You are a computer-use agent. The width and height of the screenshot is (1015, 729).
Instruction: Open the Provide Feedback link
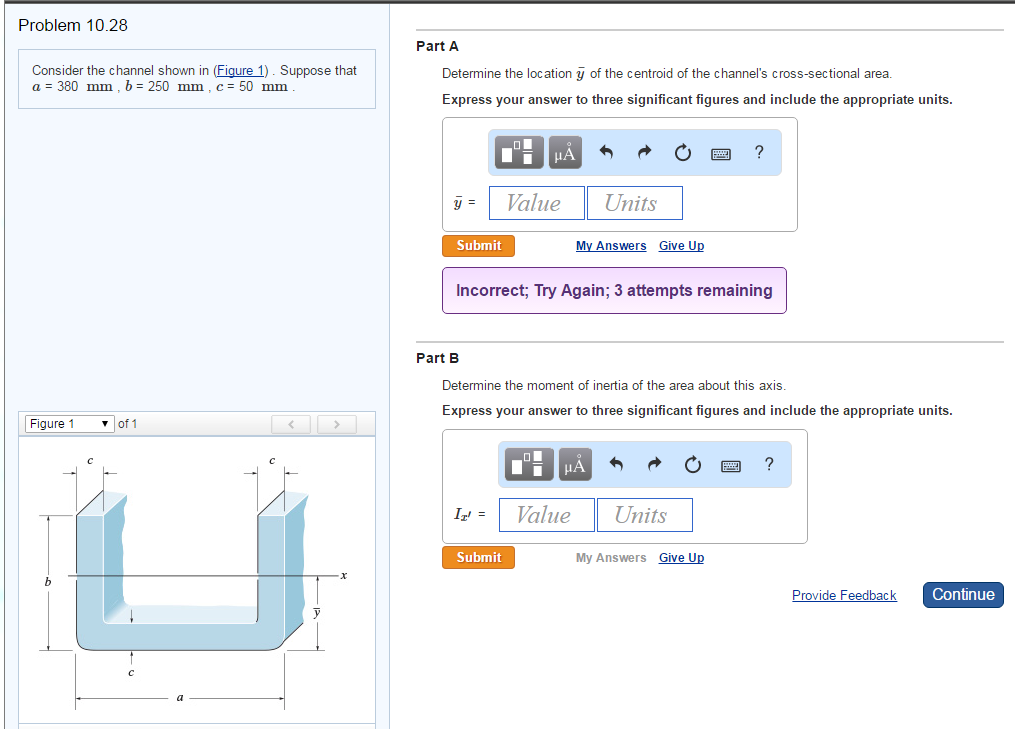click(844, 596)
